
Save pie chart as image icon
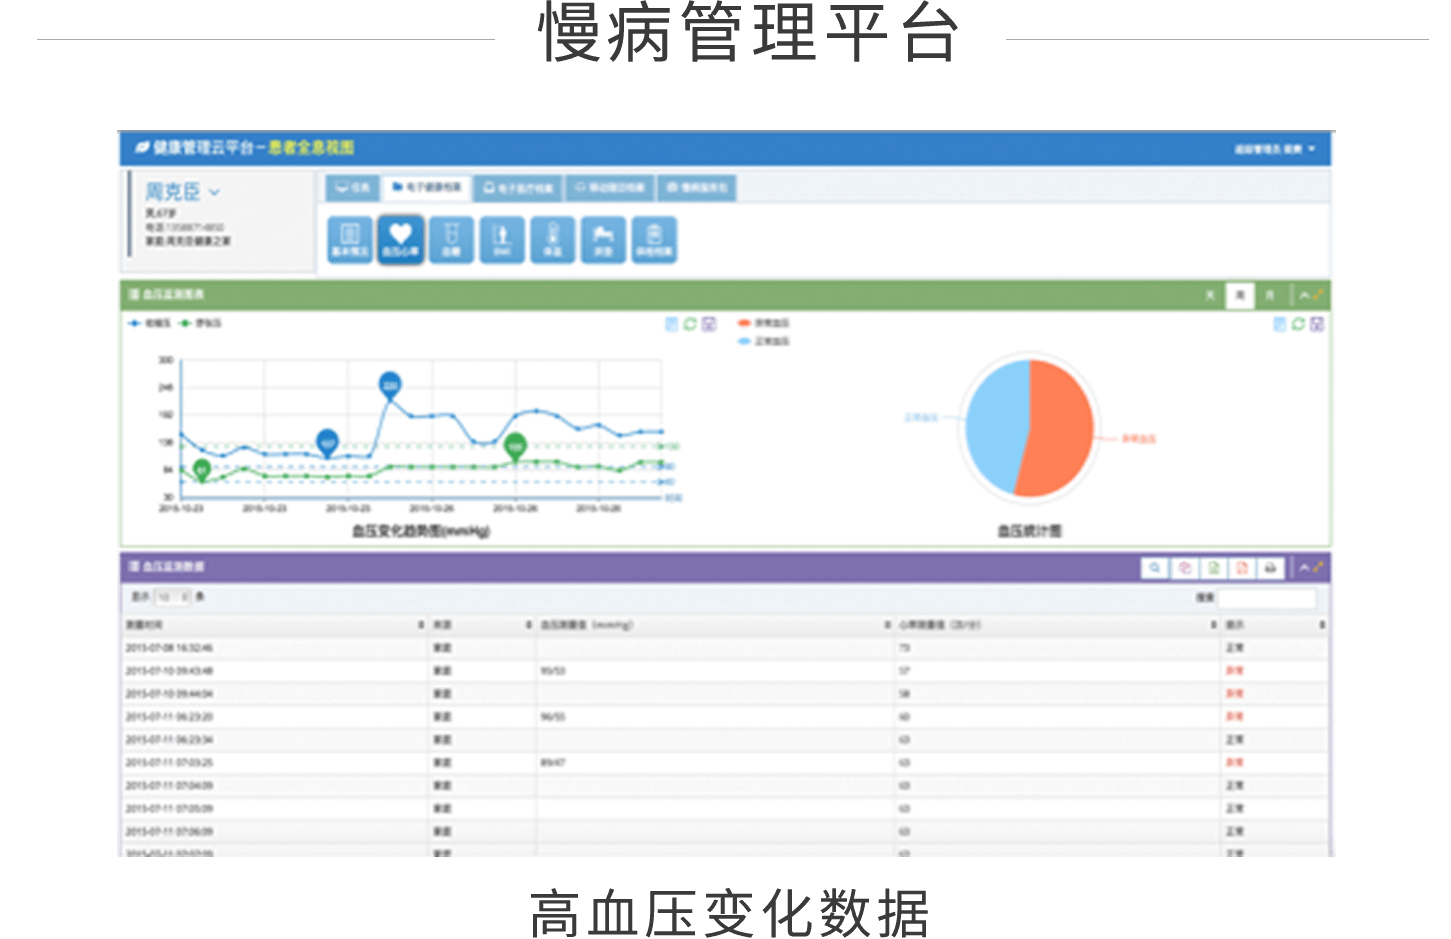click(x=1317, y=324)
